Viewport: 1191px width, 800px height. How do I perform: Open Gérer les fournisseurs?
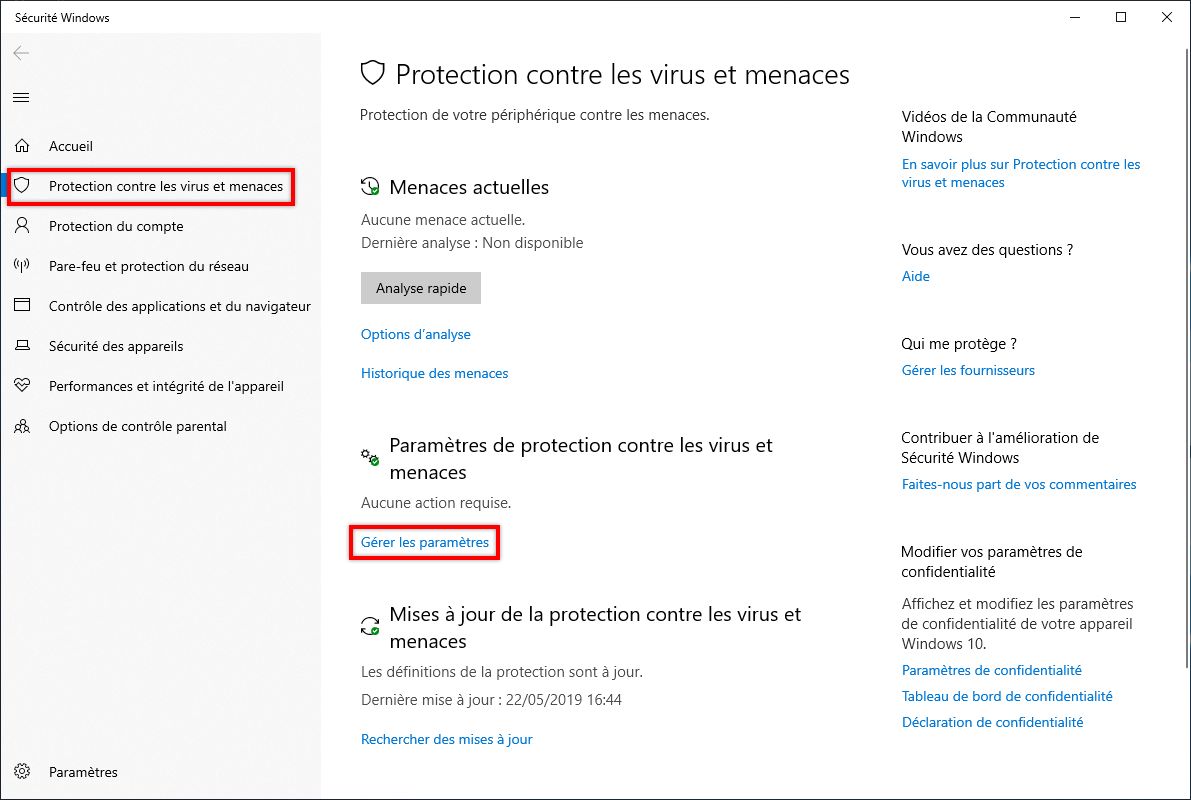click(x=967, y=370)
